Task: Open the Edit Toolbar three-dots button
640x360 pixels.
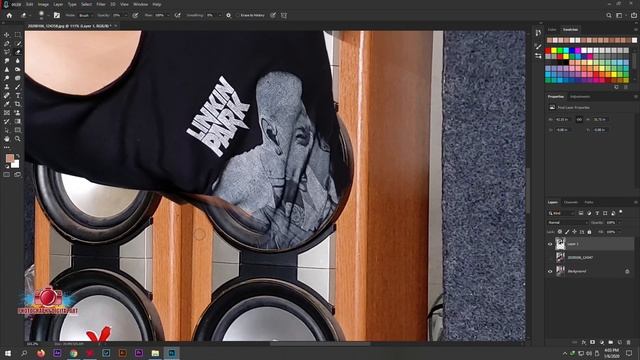Action: pyautogui.click(x=7, y=147)
